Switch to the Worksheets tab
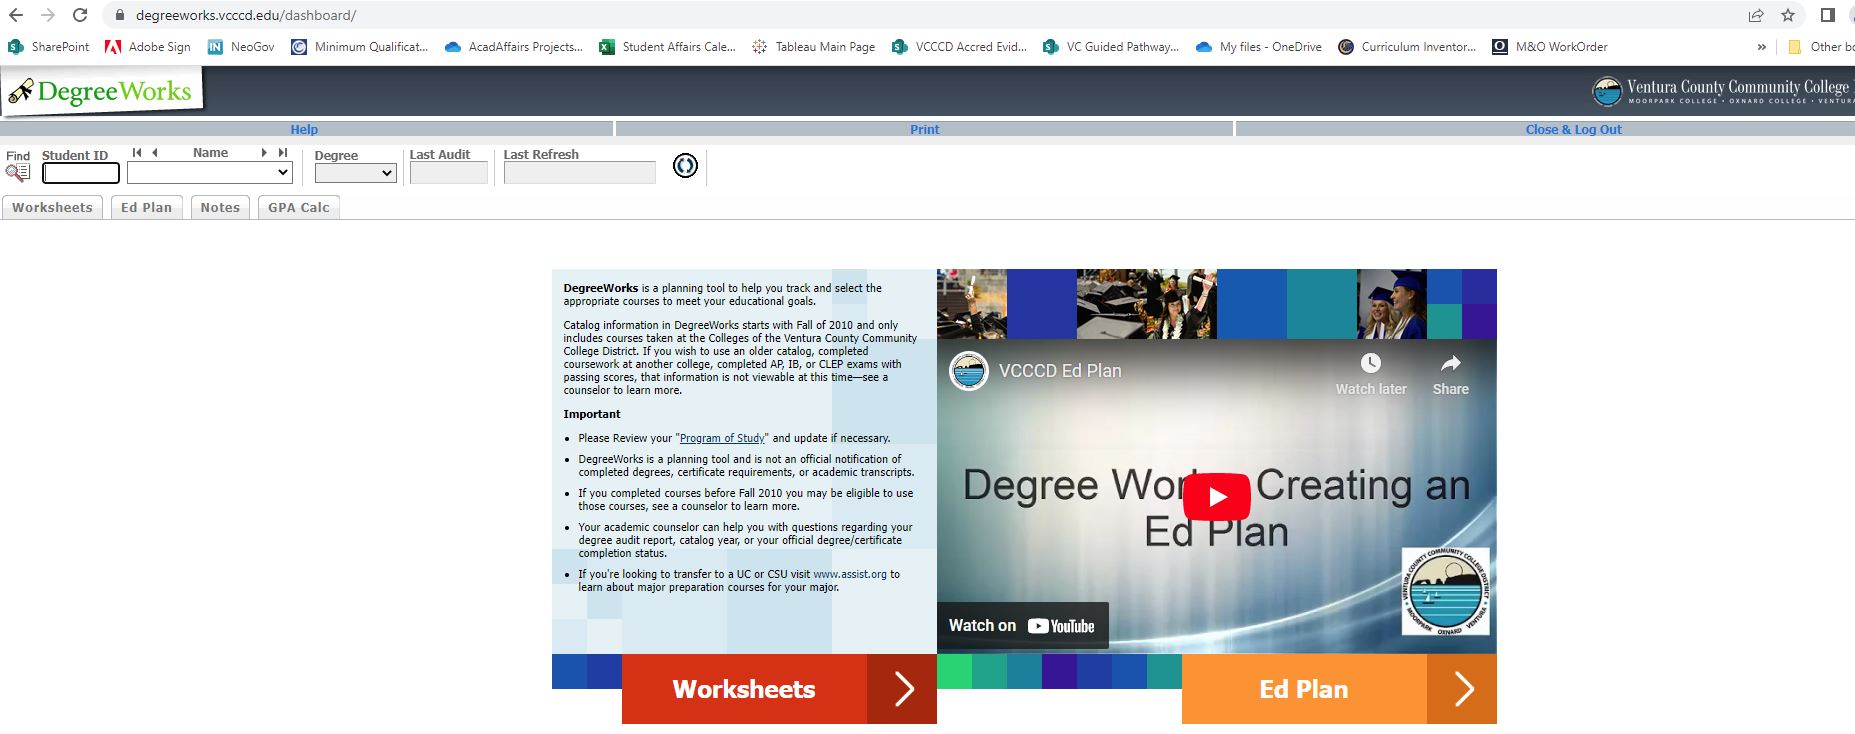 52,207
